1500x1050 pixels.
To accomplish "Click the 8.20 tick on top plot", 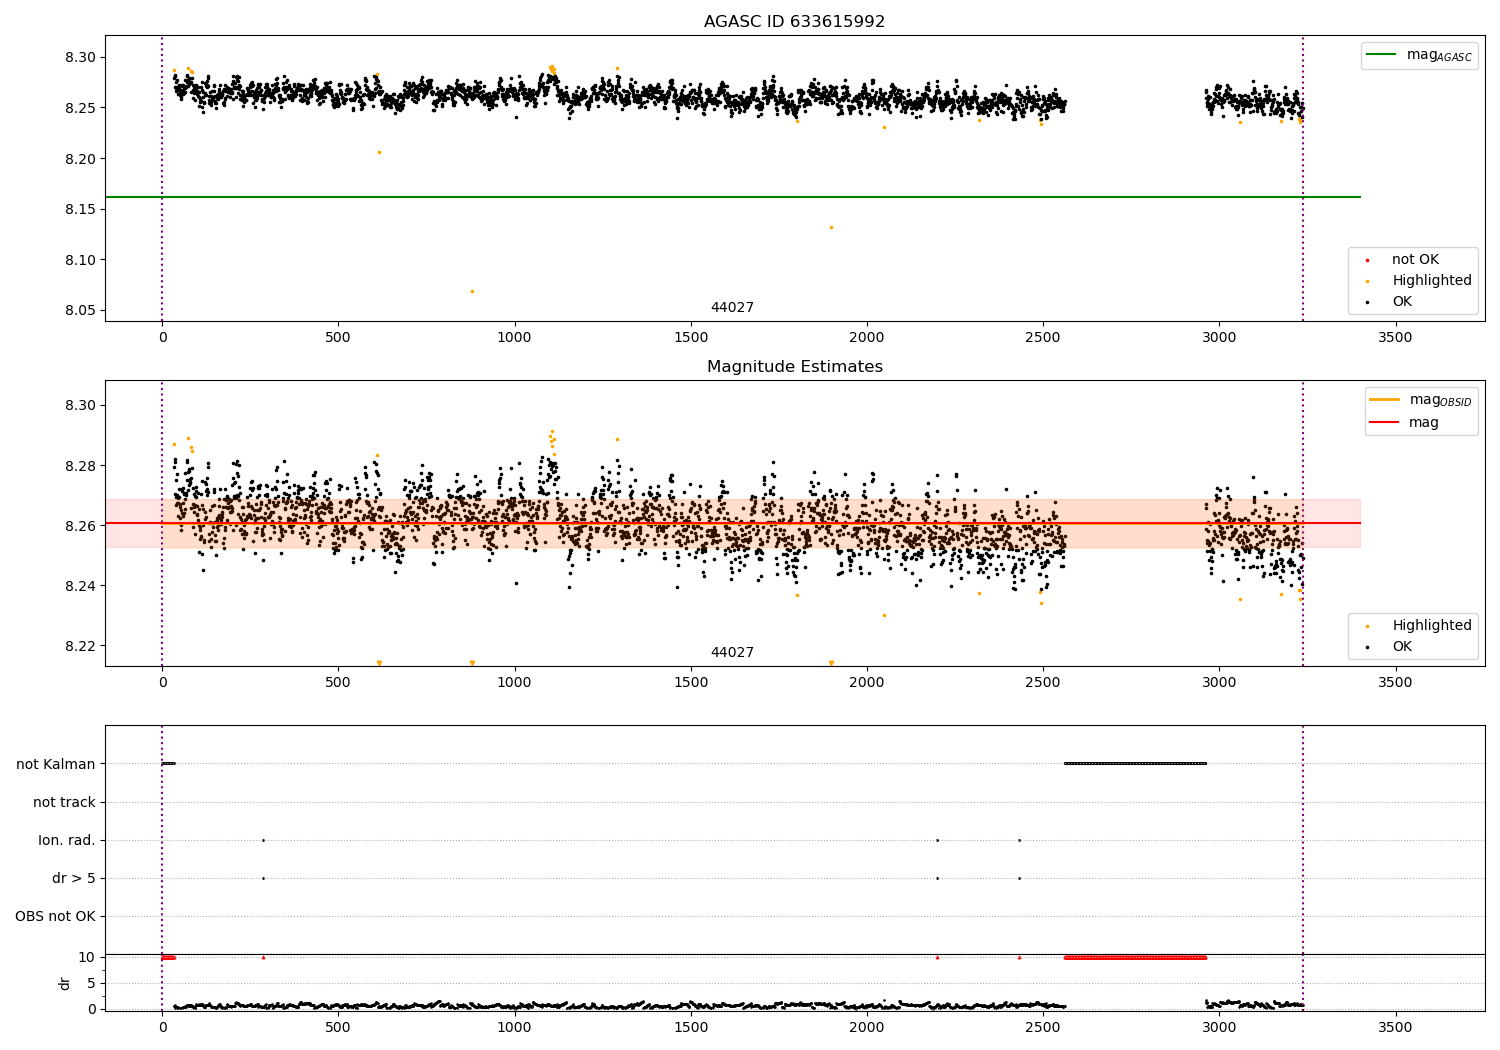I will coord(81,159).
